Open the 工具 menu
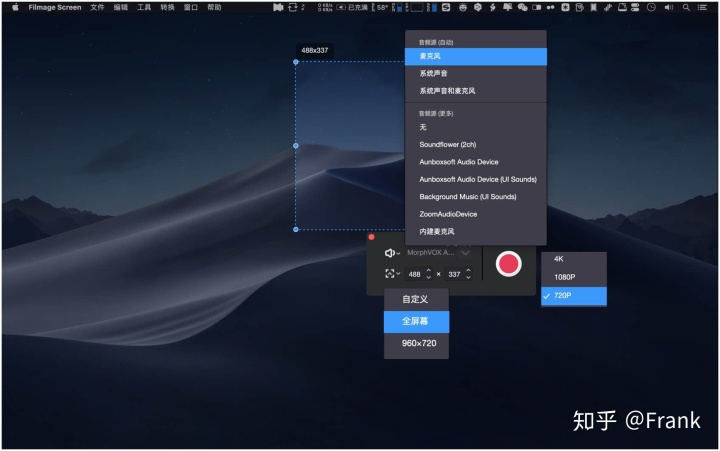720x451 pixels. click(x=144, y=7)
